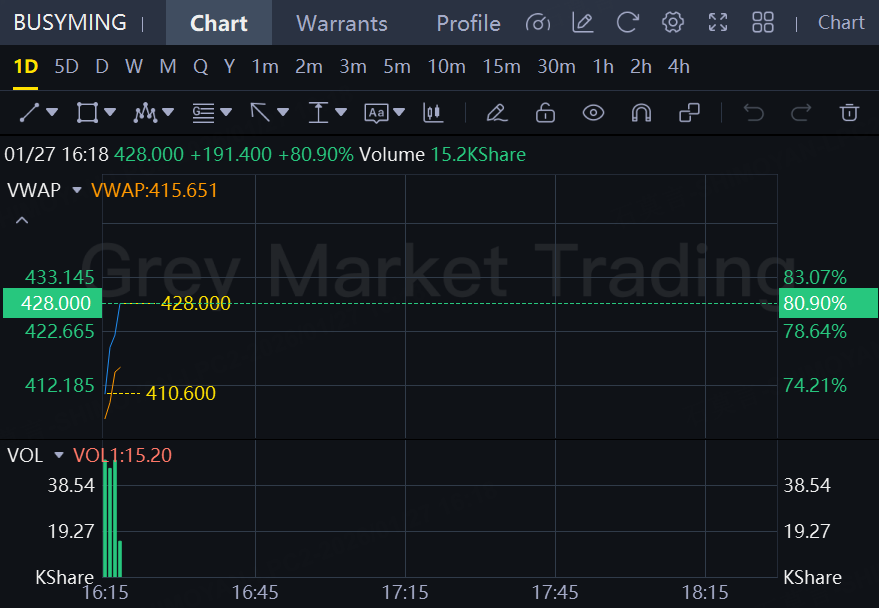Remove all drawings with the trash icon
The height and width of the screenshot is (608, 879).
pos(849,112)
